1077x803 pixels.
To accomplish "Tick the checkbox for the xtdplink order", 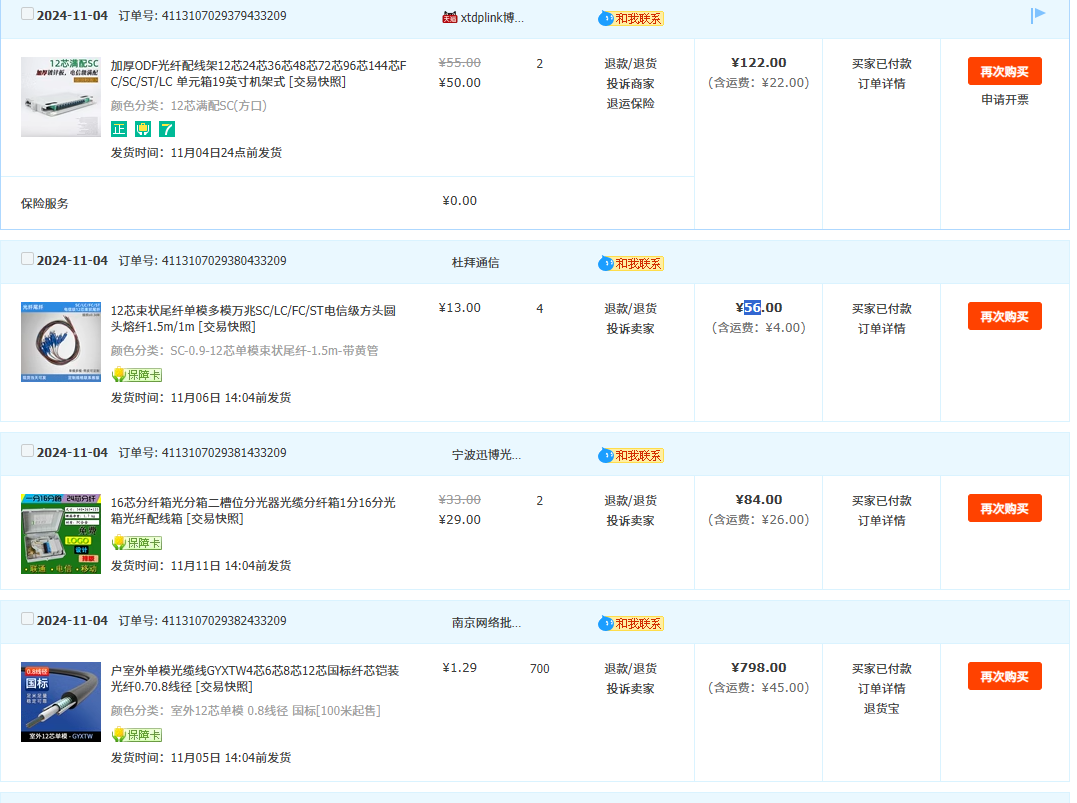I will pos(27,14).
